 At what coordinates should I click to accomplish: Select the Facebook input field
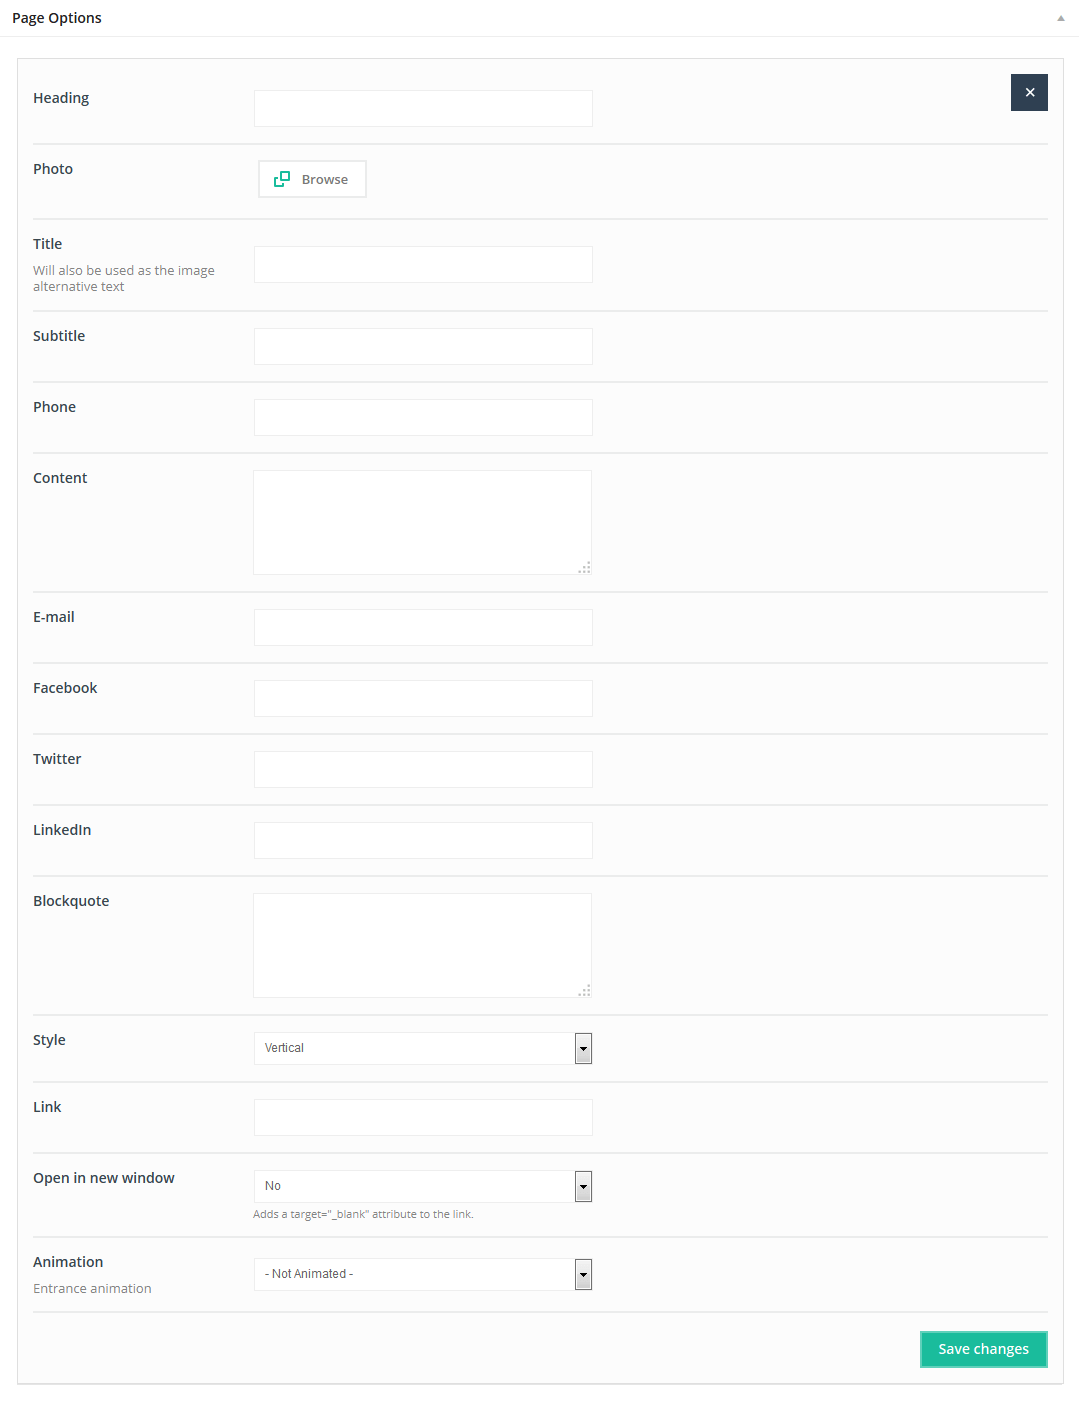coord(423,698)
